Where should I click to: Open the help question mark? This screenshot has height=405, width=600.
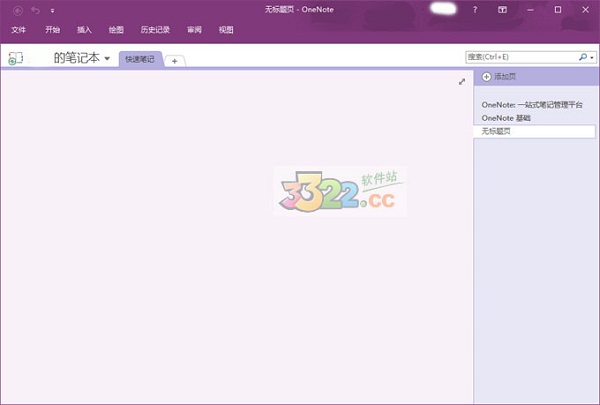(475, 10)
